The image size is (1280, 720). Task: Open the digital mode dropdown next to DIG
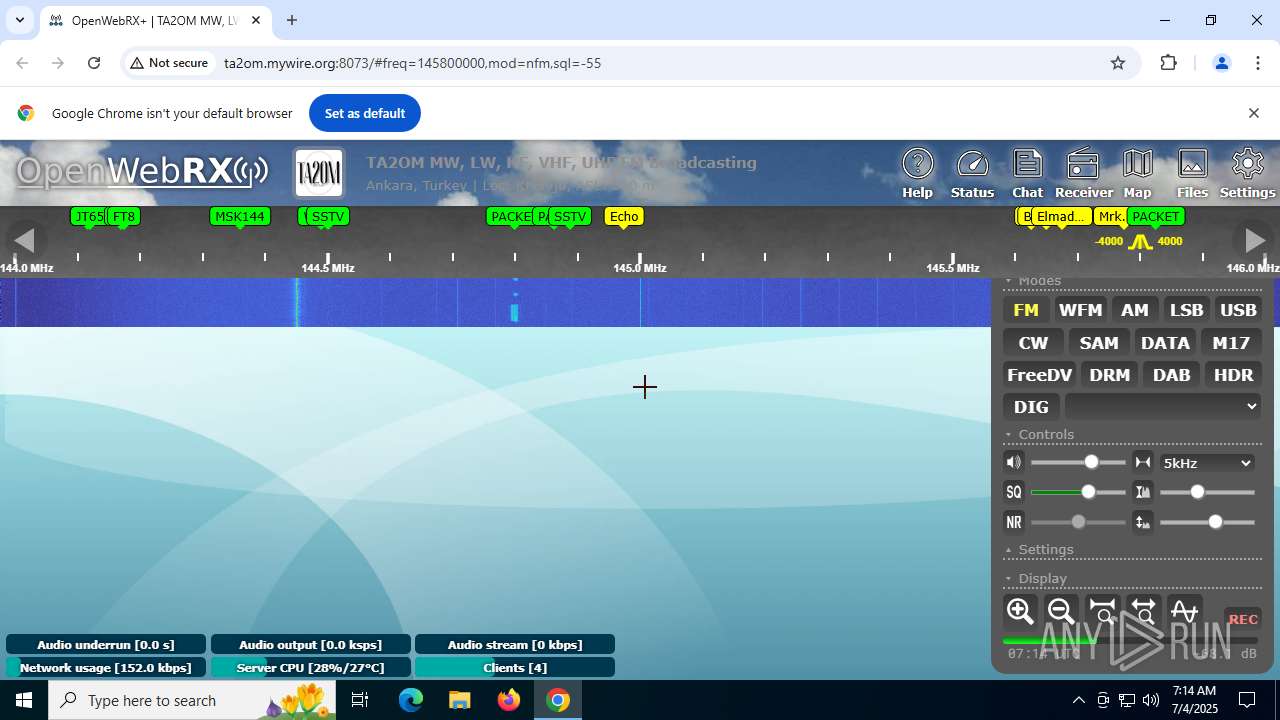click(x=1163, y=406)
